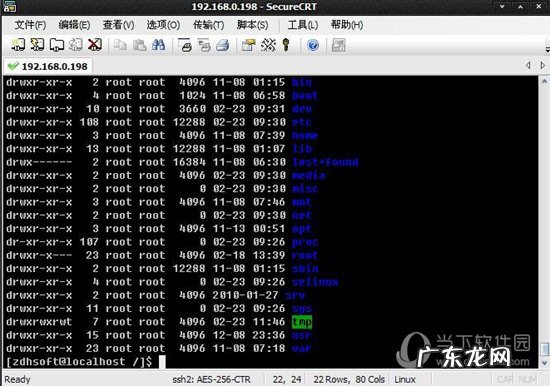550x386 pixels.
Task: Click the Quick Connect lightning icon
Action: (x=37, y=45)
